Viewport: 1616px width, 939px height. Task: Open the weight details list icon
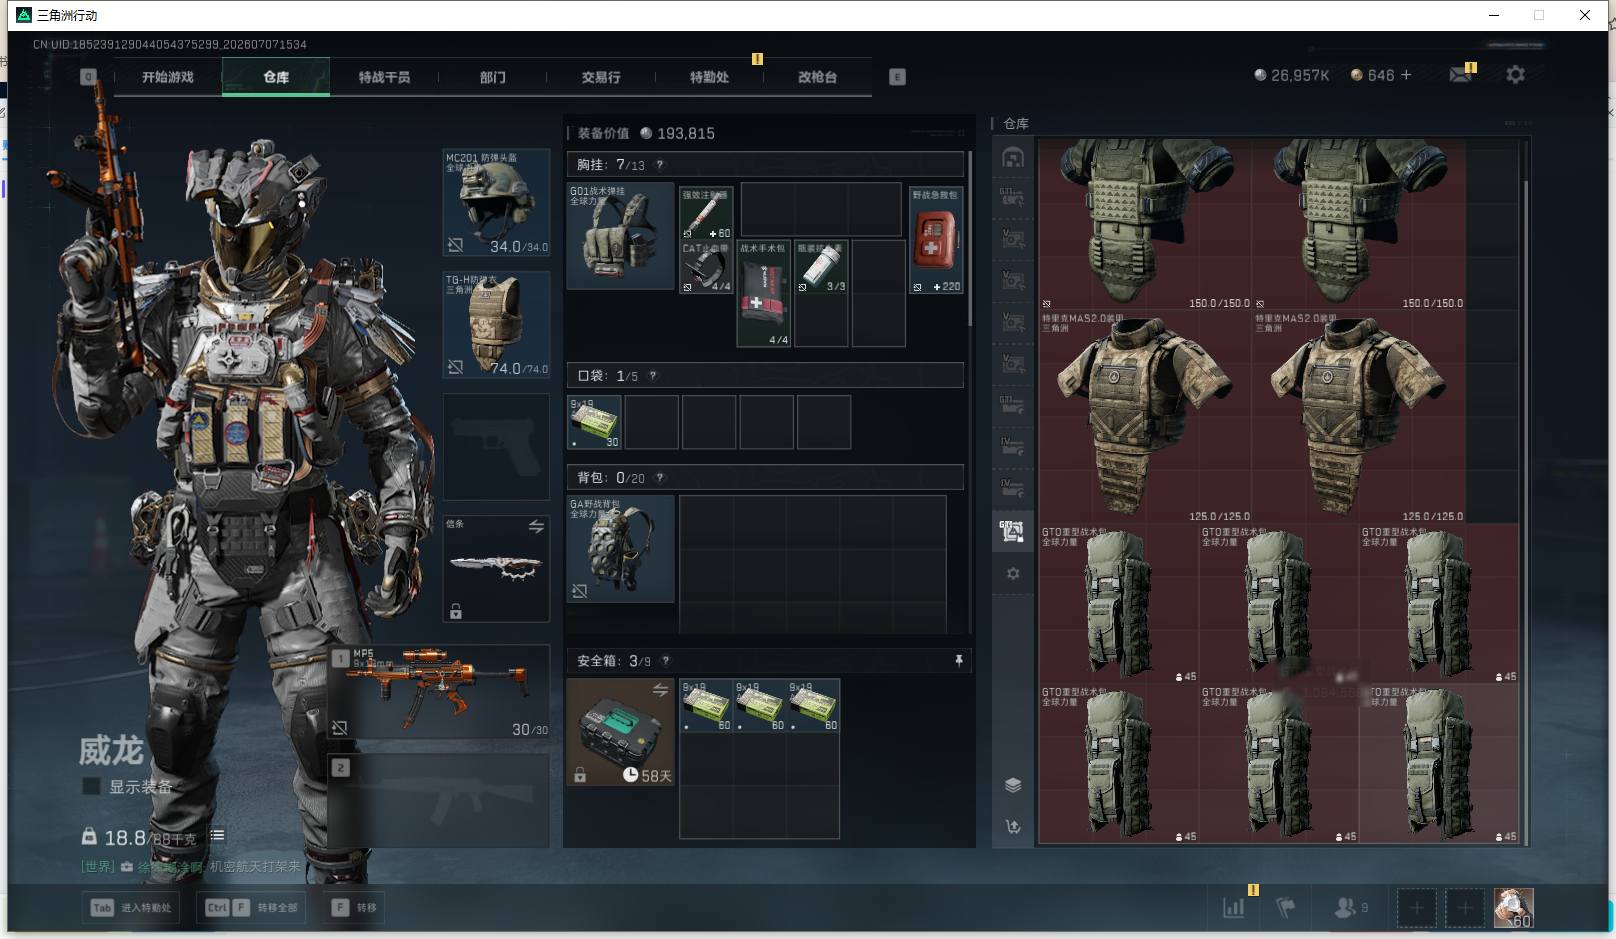[217, 835]
